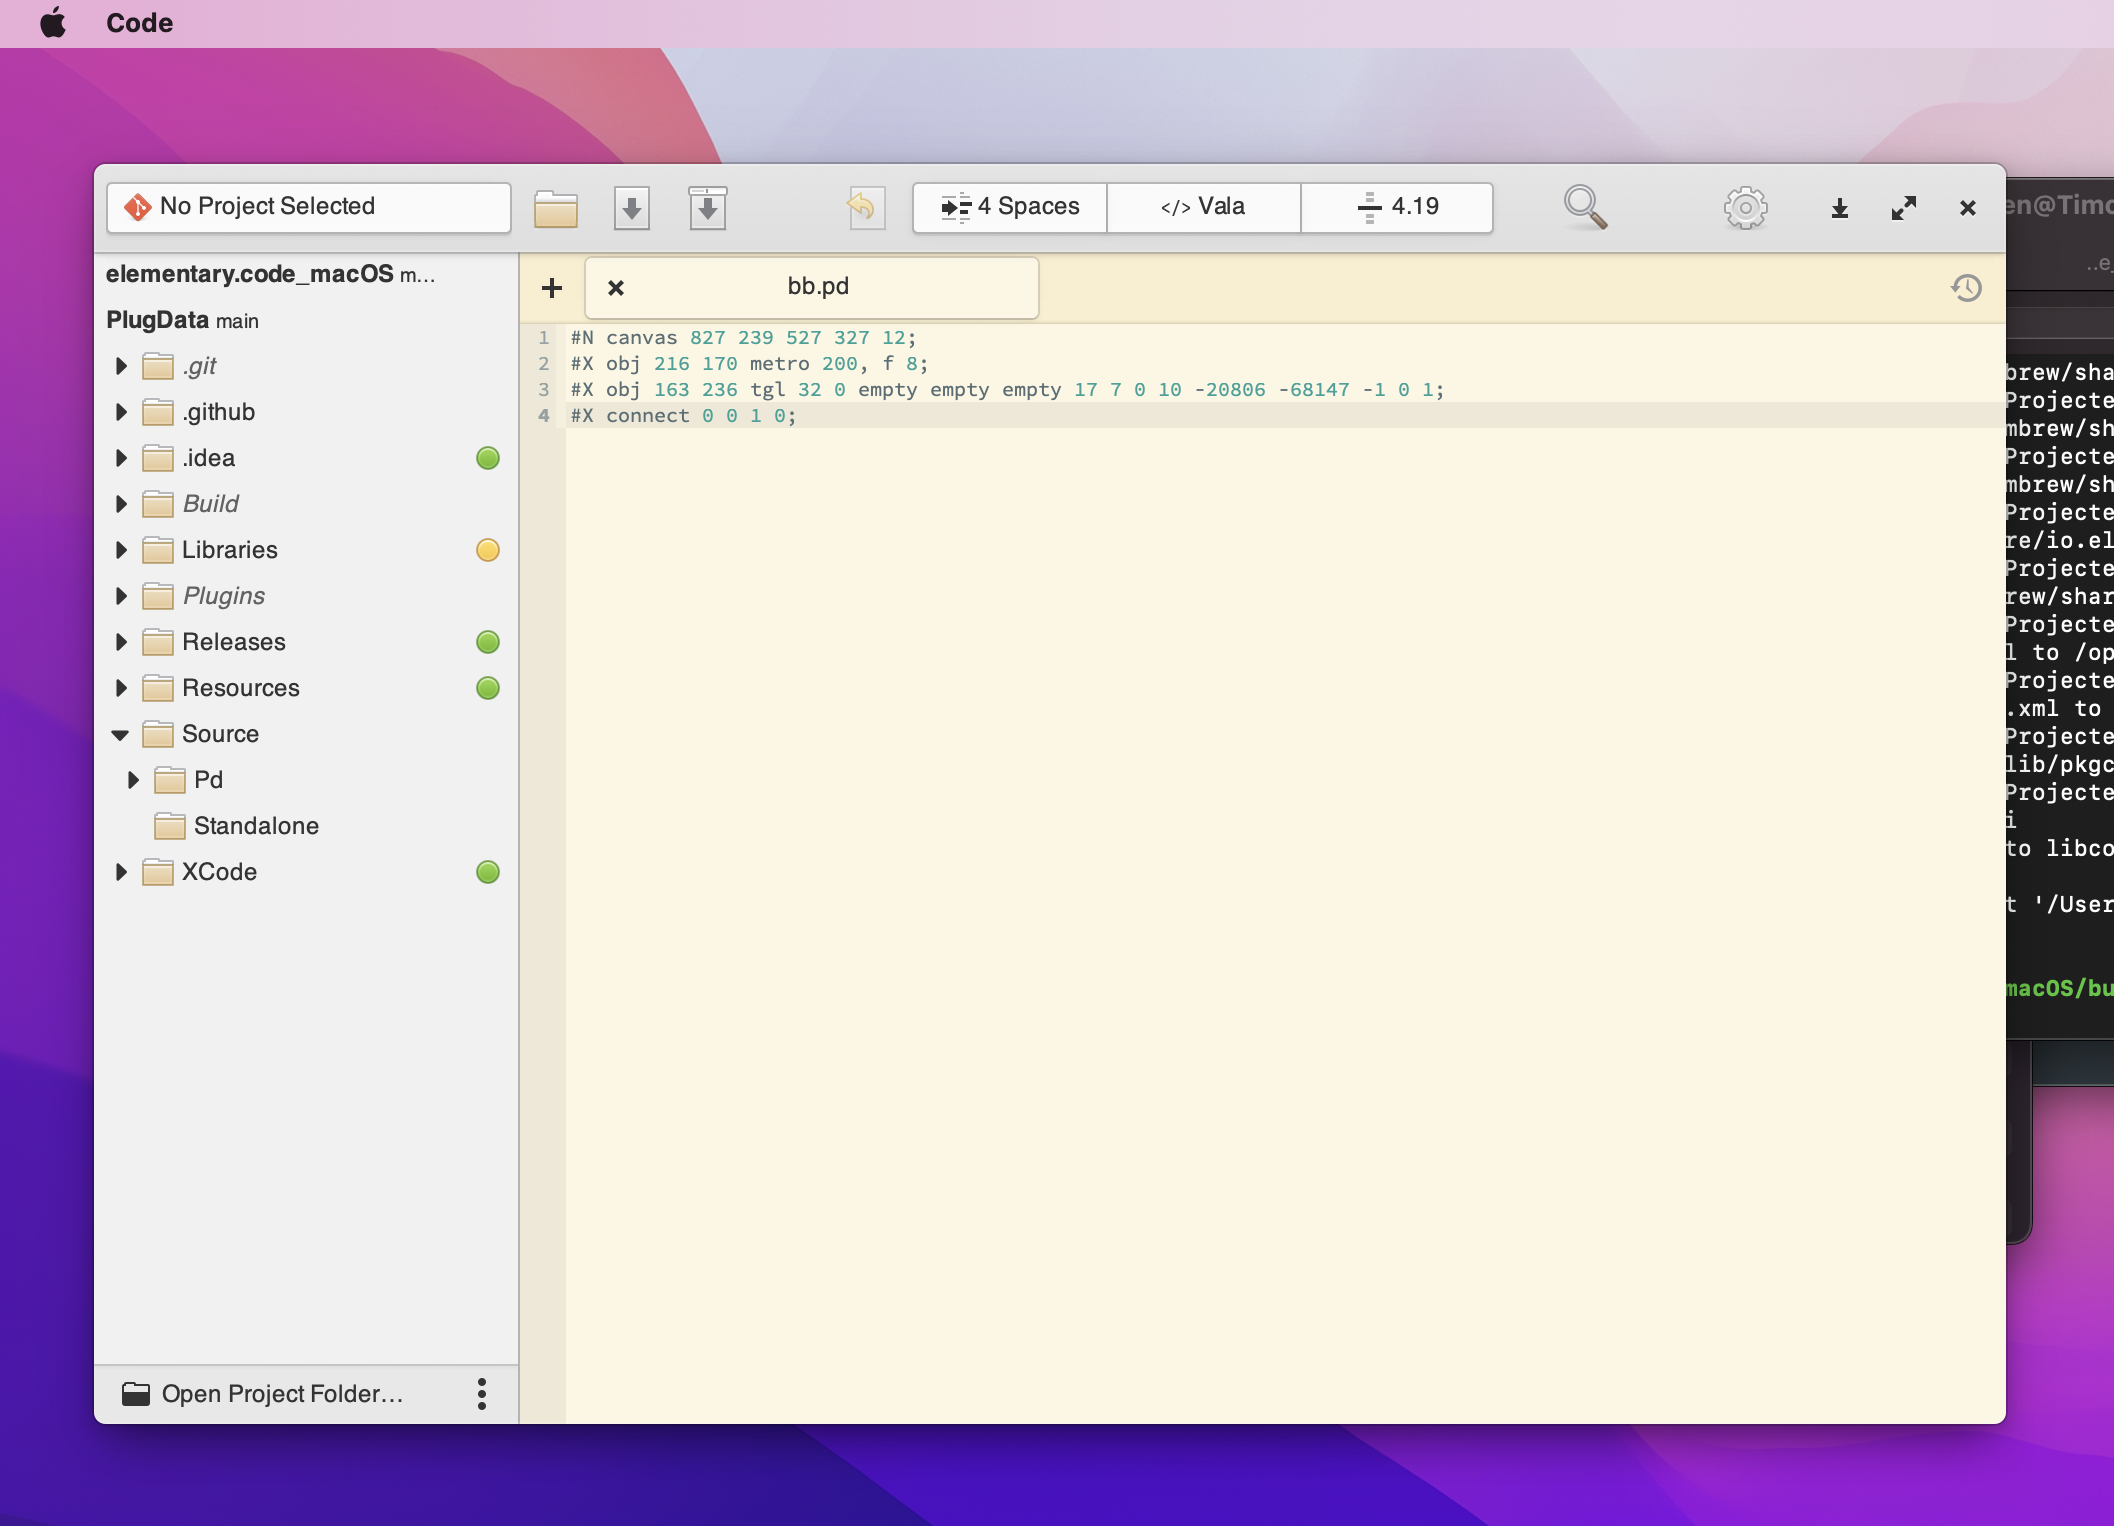Expand the .git folder
Screen dimensions: 2114x1526
[x=121, y=366]
